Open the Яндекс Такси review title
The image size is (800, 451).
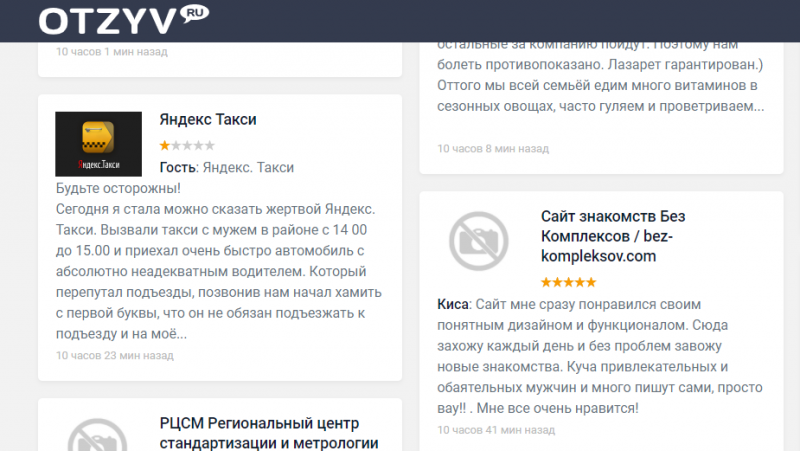(208, 119)
